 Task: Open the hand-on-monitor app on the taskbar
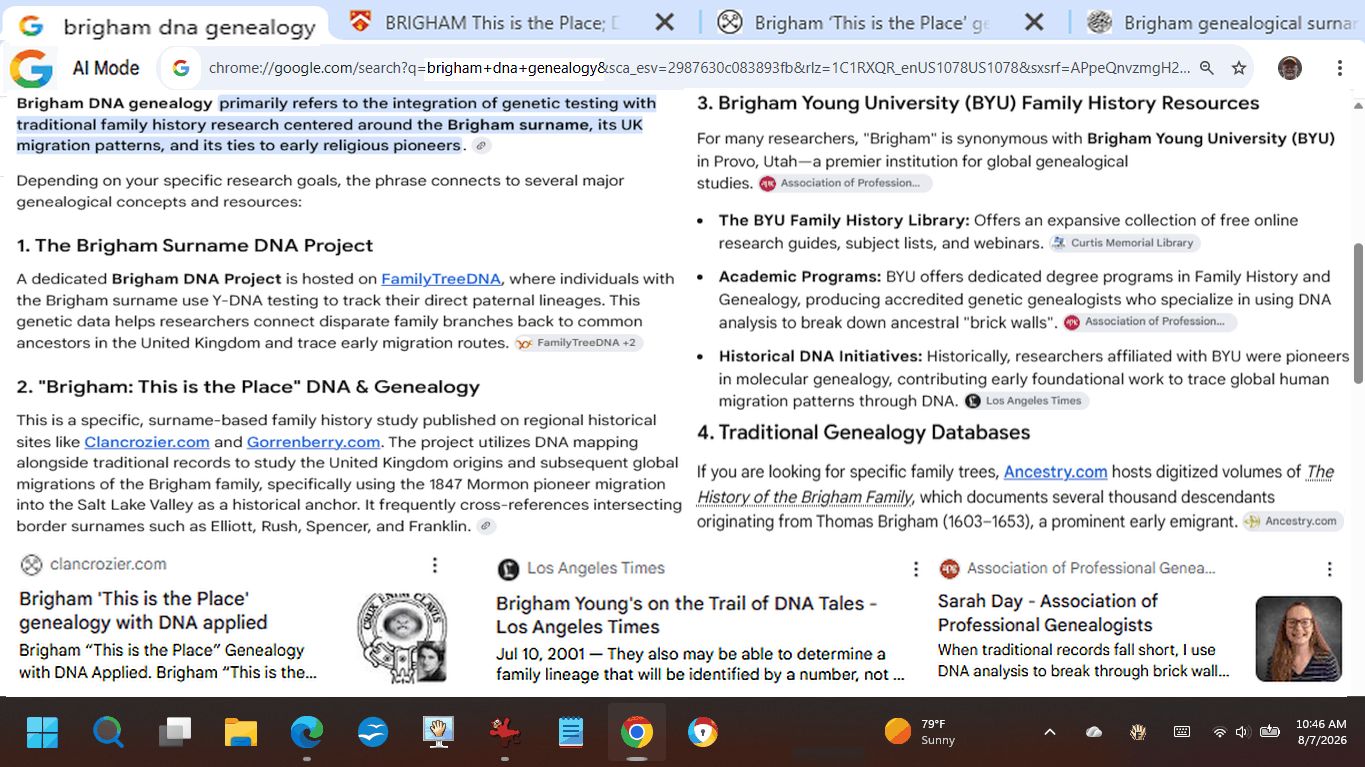coord(439,732)
